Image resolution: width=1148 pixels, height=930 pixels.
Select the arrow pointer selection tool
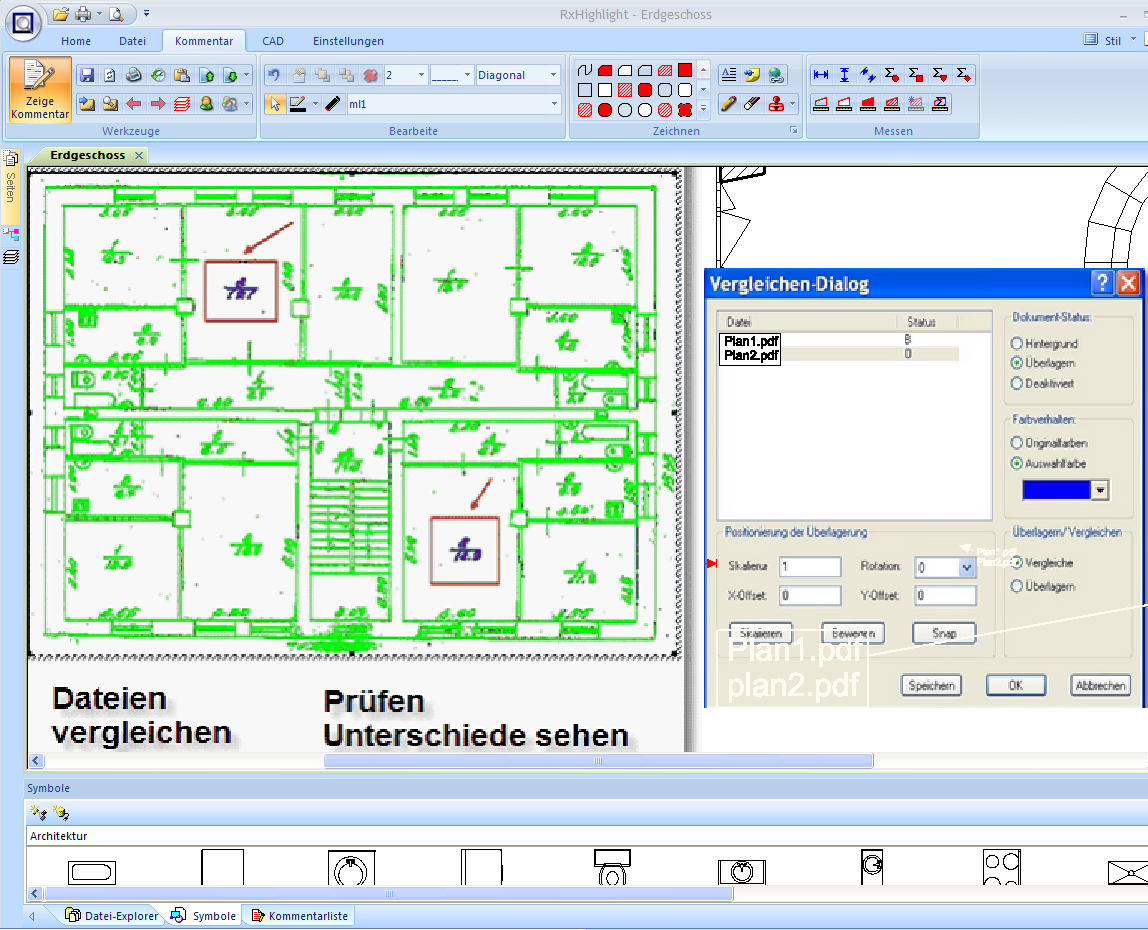tap(275, 104)
